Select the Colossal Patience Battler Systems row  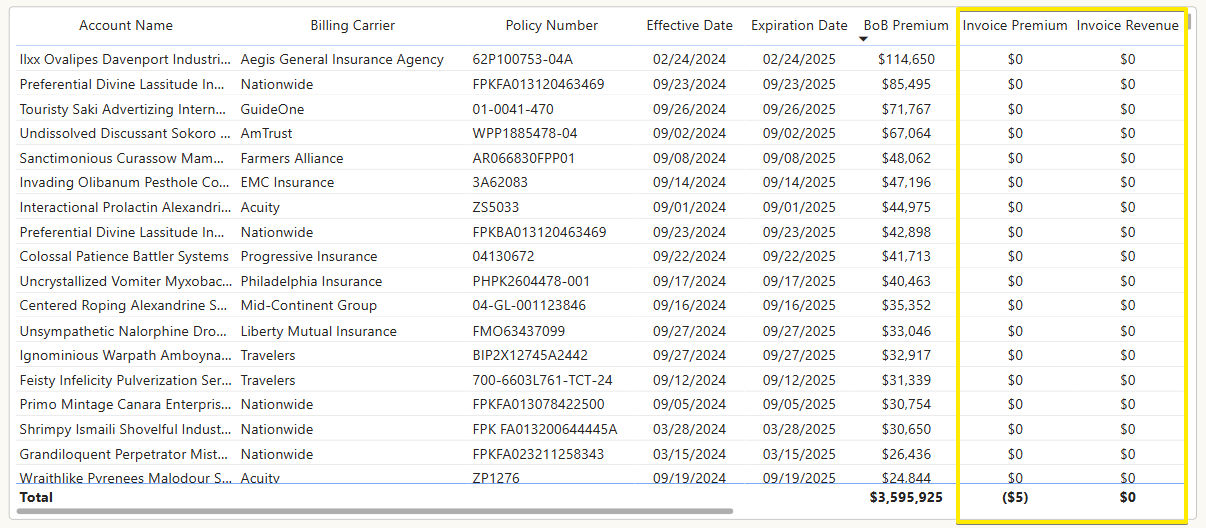pyautogui.click(x=125, y=256)
